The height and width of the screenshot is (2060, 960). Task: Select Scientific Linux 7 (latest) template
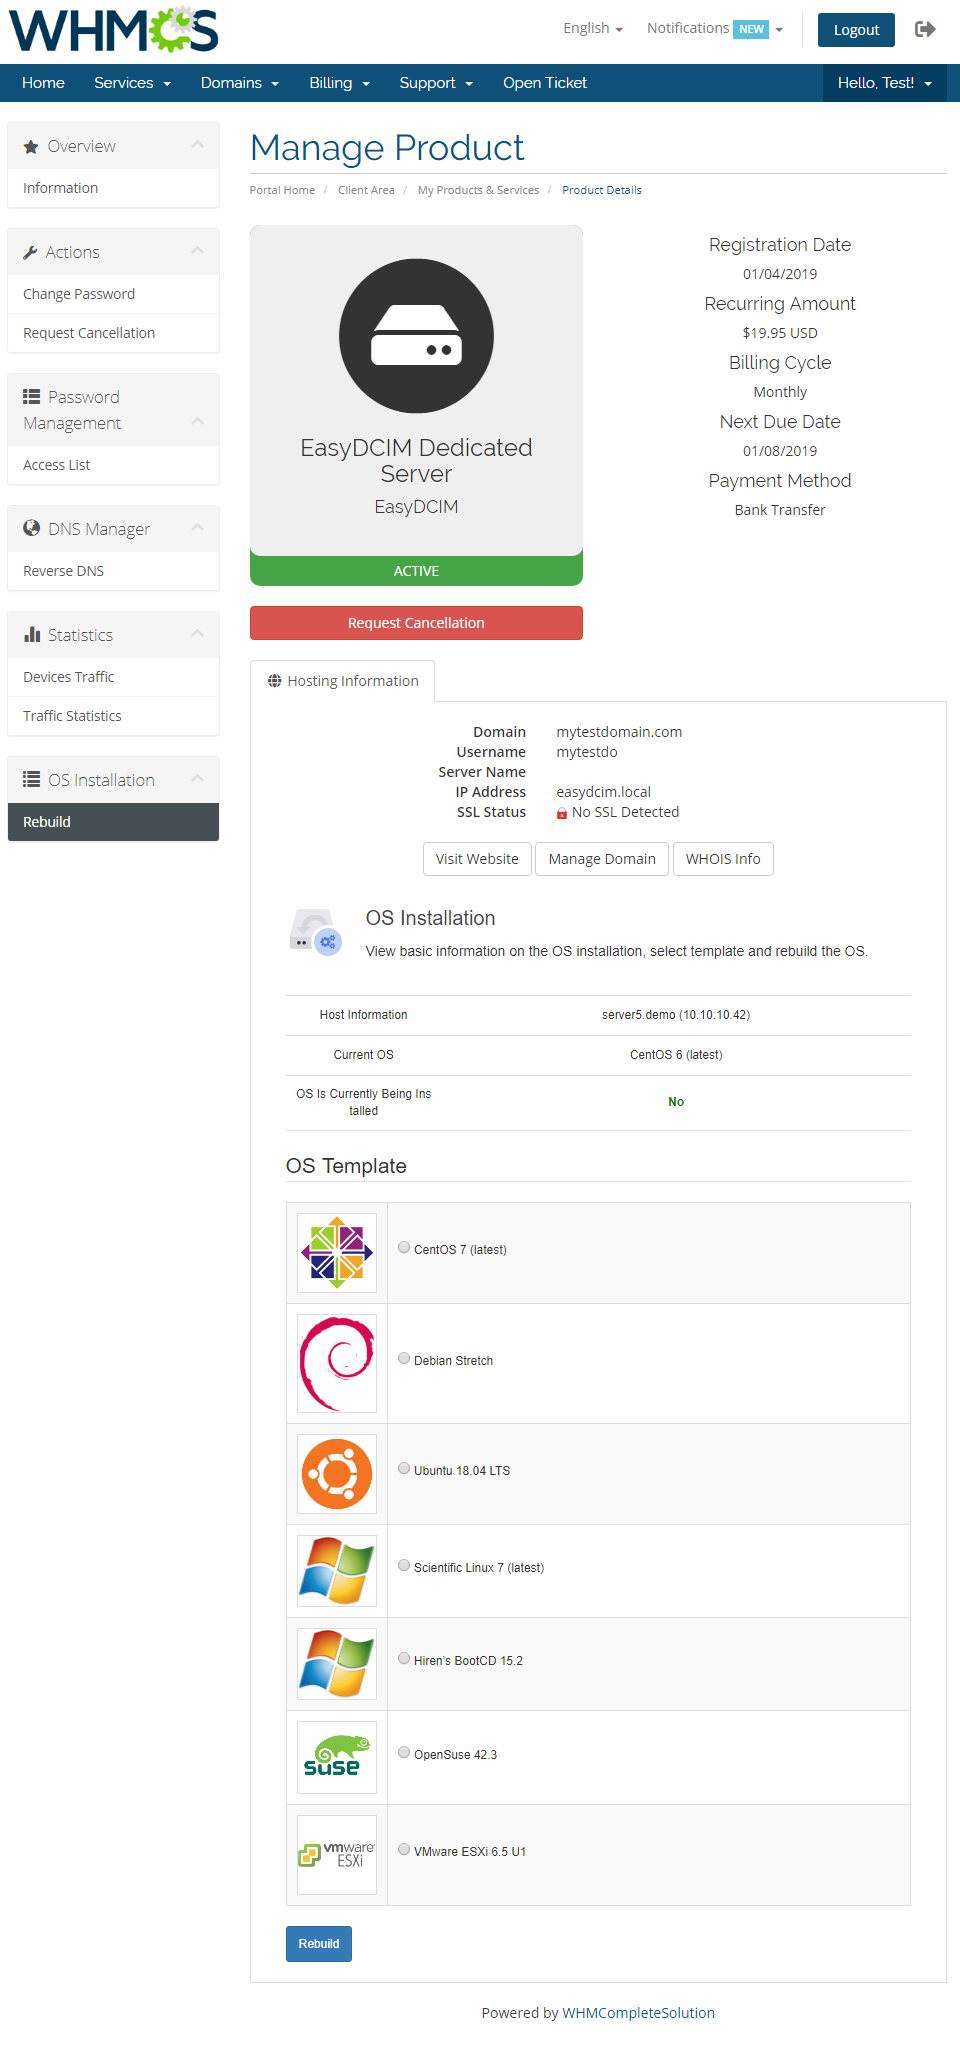point(404,1566)
